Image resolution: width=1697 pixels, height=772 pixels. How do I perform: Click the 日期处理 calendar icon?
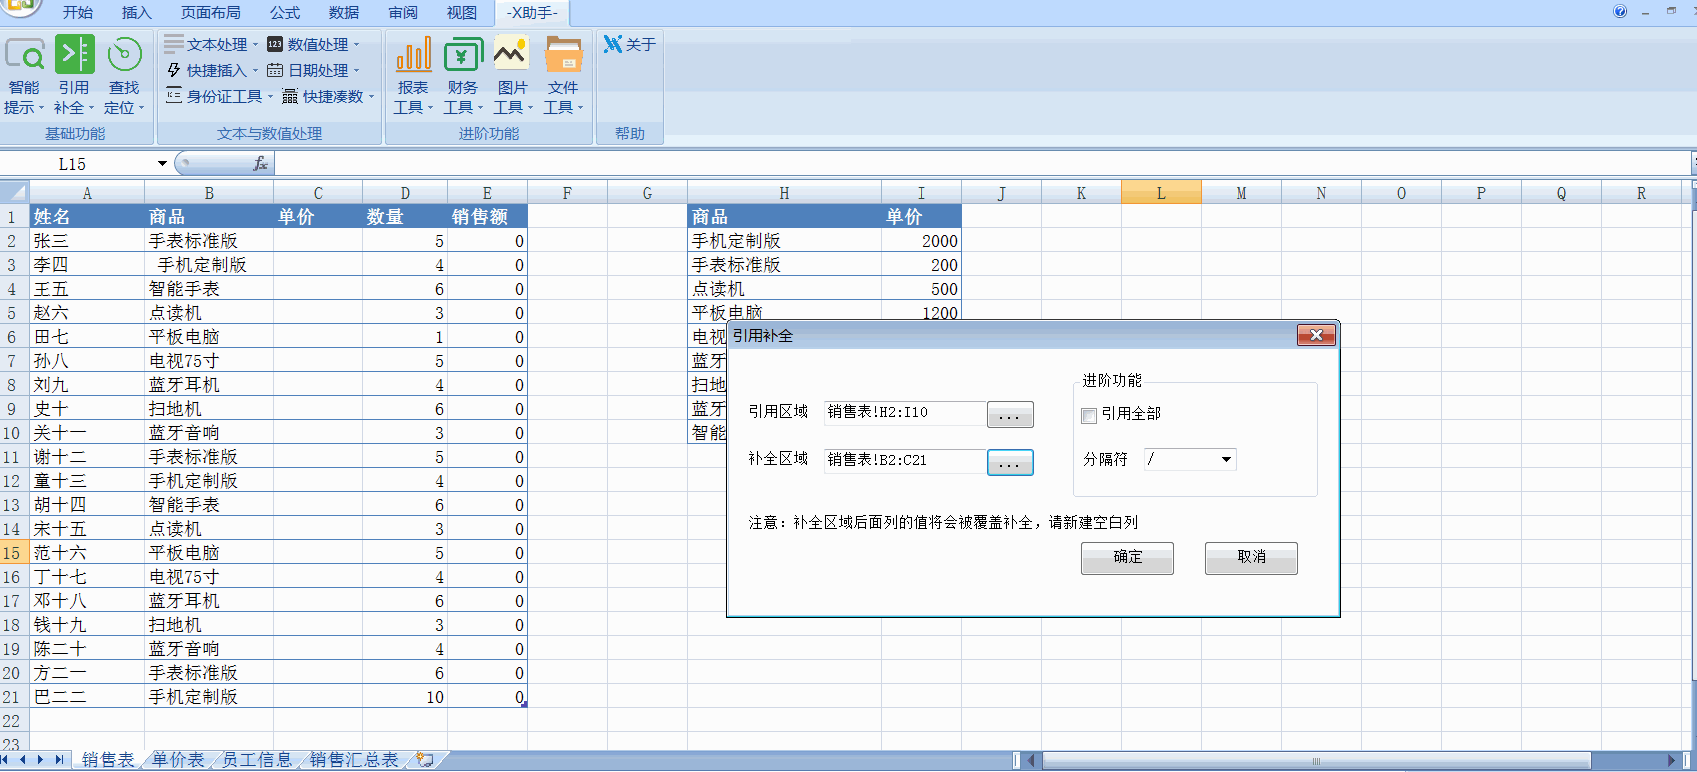click(275, 70)
